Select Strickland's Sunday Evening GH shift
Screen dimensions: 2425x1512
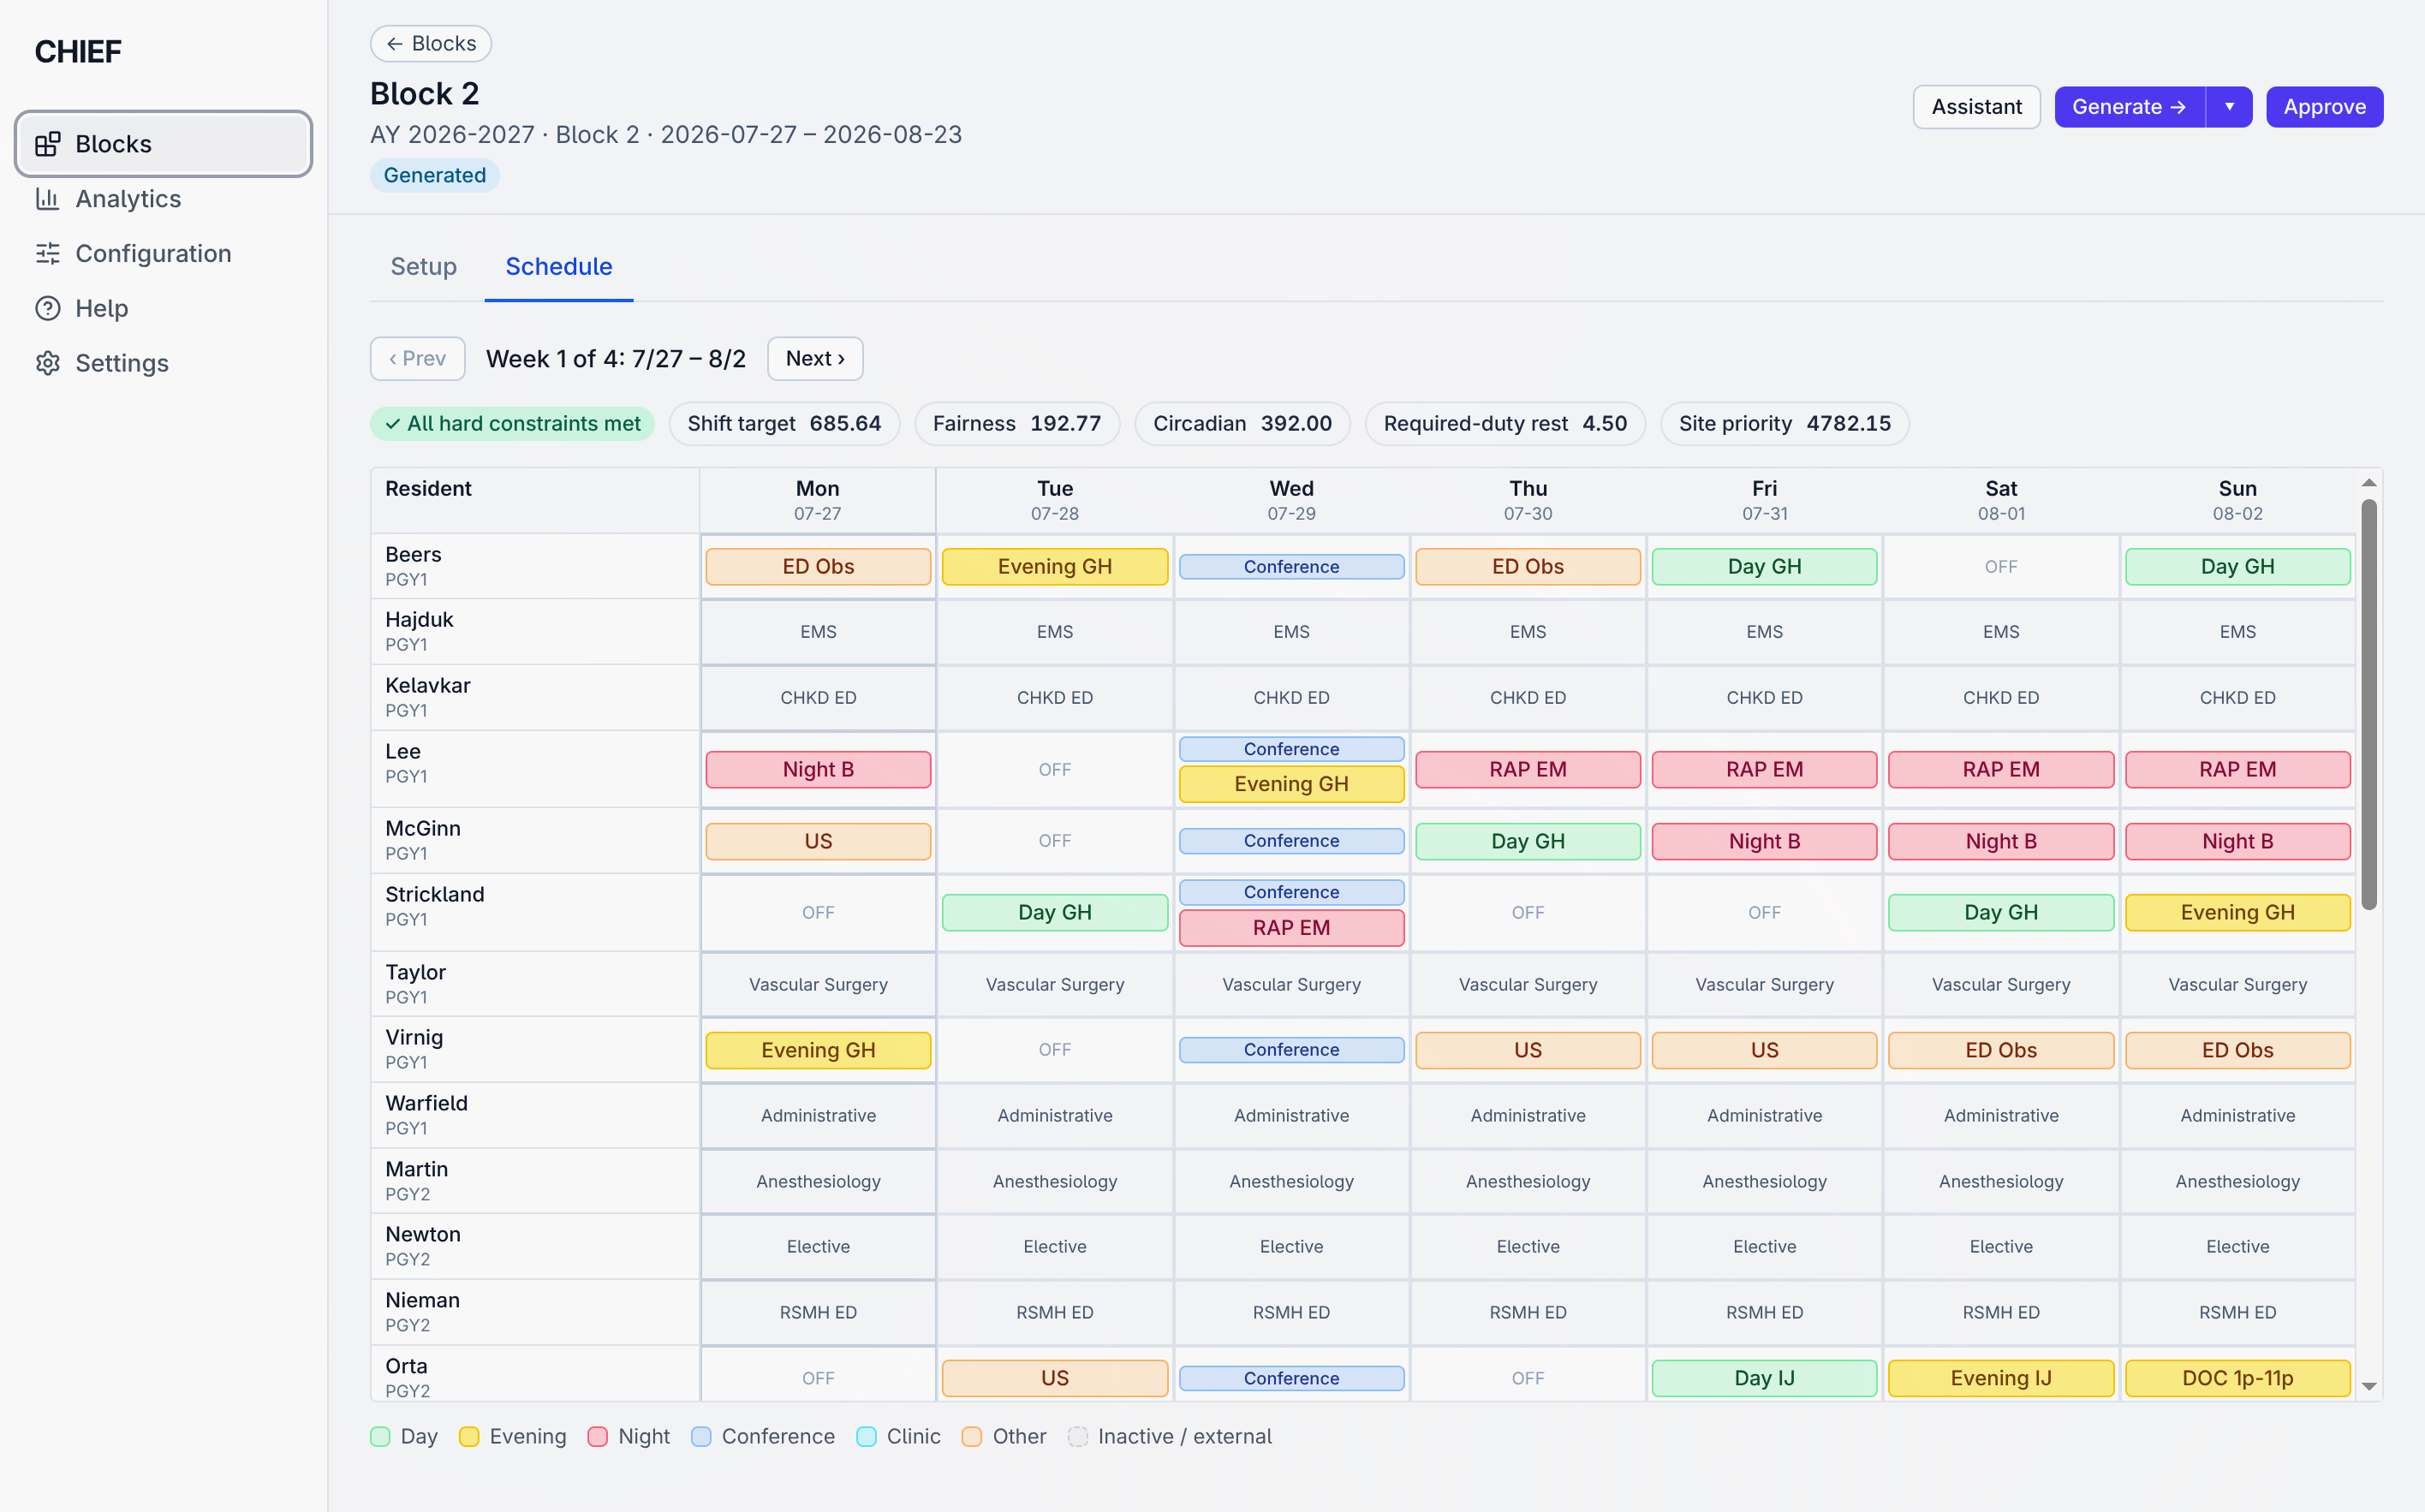pos(2237,913)
